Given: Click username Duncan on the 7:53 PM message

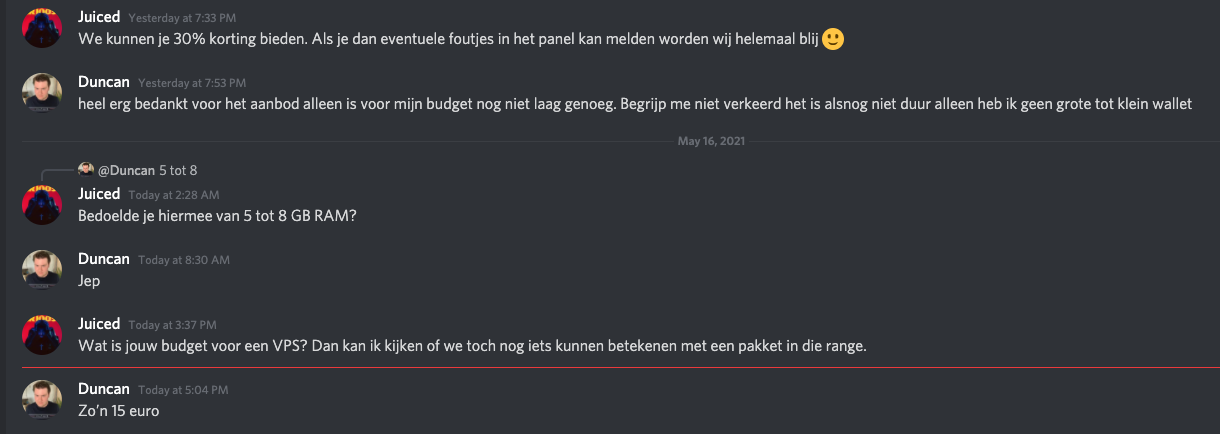Looking at the screenshot, I should [x=104, y=82].
